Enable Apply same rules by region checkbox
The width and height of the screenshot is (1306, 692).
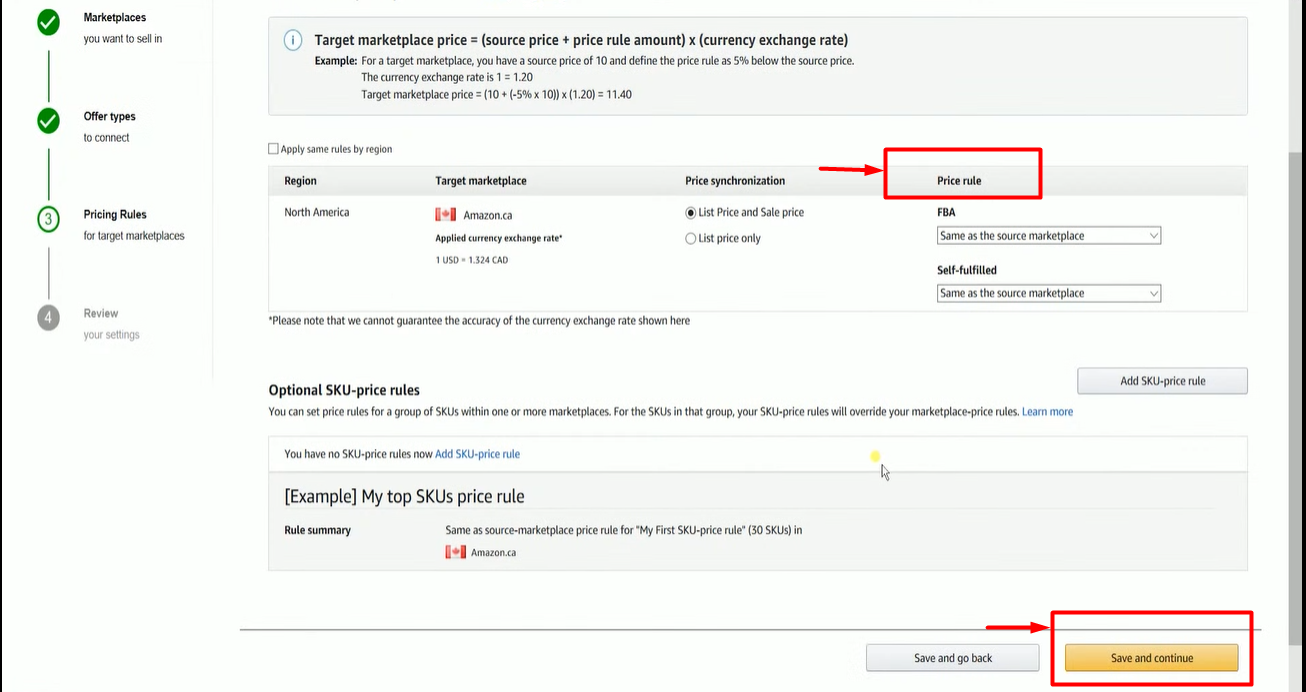tap(274, 149)
